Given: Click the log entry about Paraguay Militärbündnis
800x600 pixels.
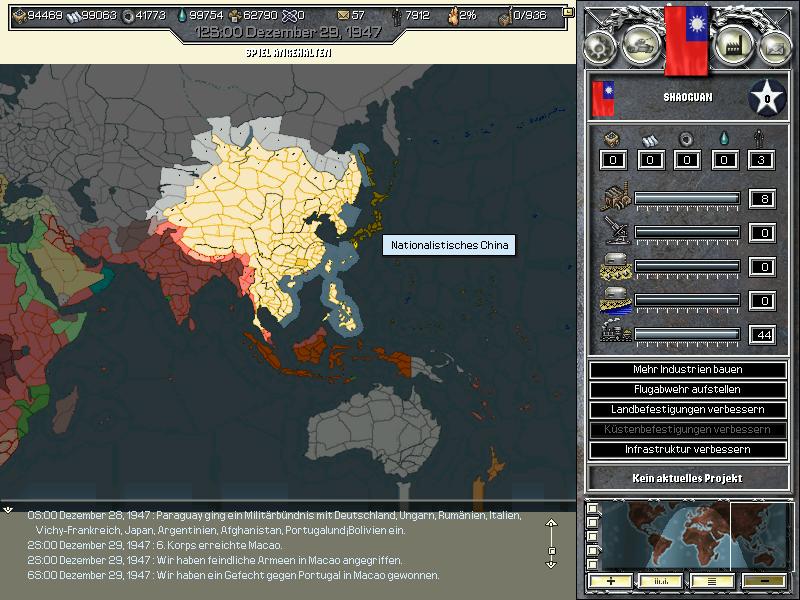Looking at the screenshot, I should click(x=274, y=523).
